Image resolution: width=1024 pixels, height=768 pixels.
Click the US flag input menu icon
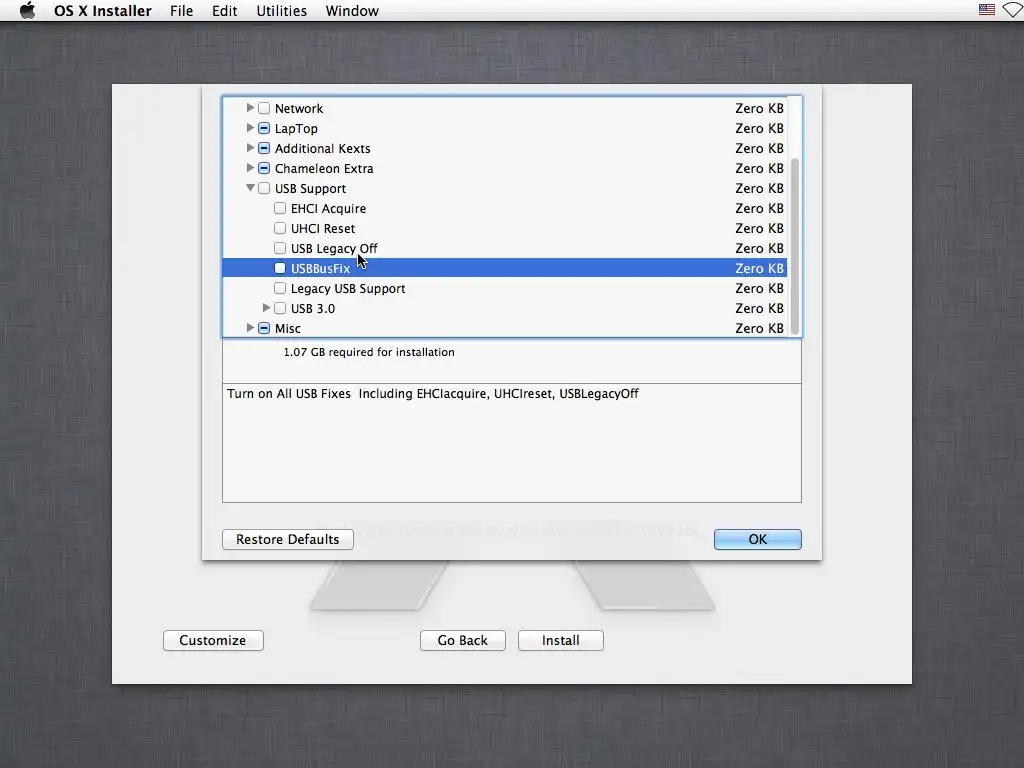[x=986, y=10]
